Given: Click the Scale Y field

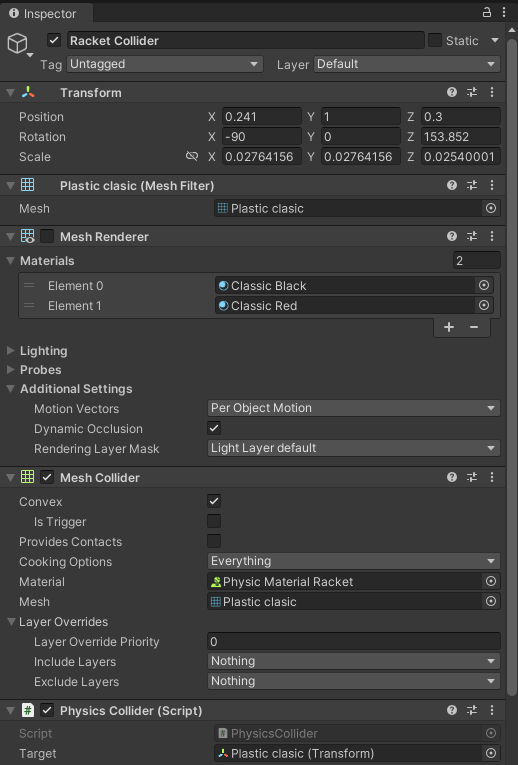Looking at the screenshot, I should pos(361,157).
